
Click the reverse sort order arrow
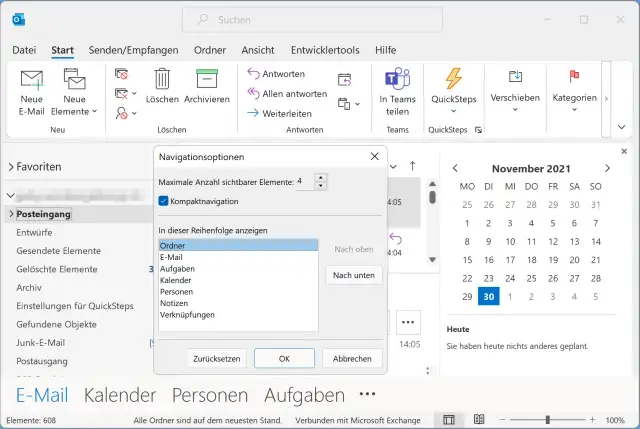tap(412, 166)
